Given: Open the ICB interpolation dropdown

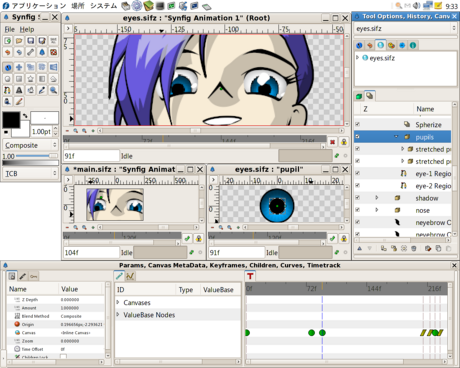Looking at the screenshot, I should (31, 174).
